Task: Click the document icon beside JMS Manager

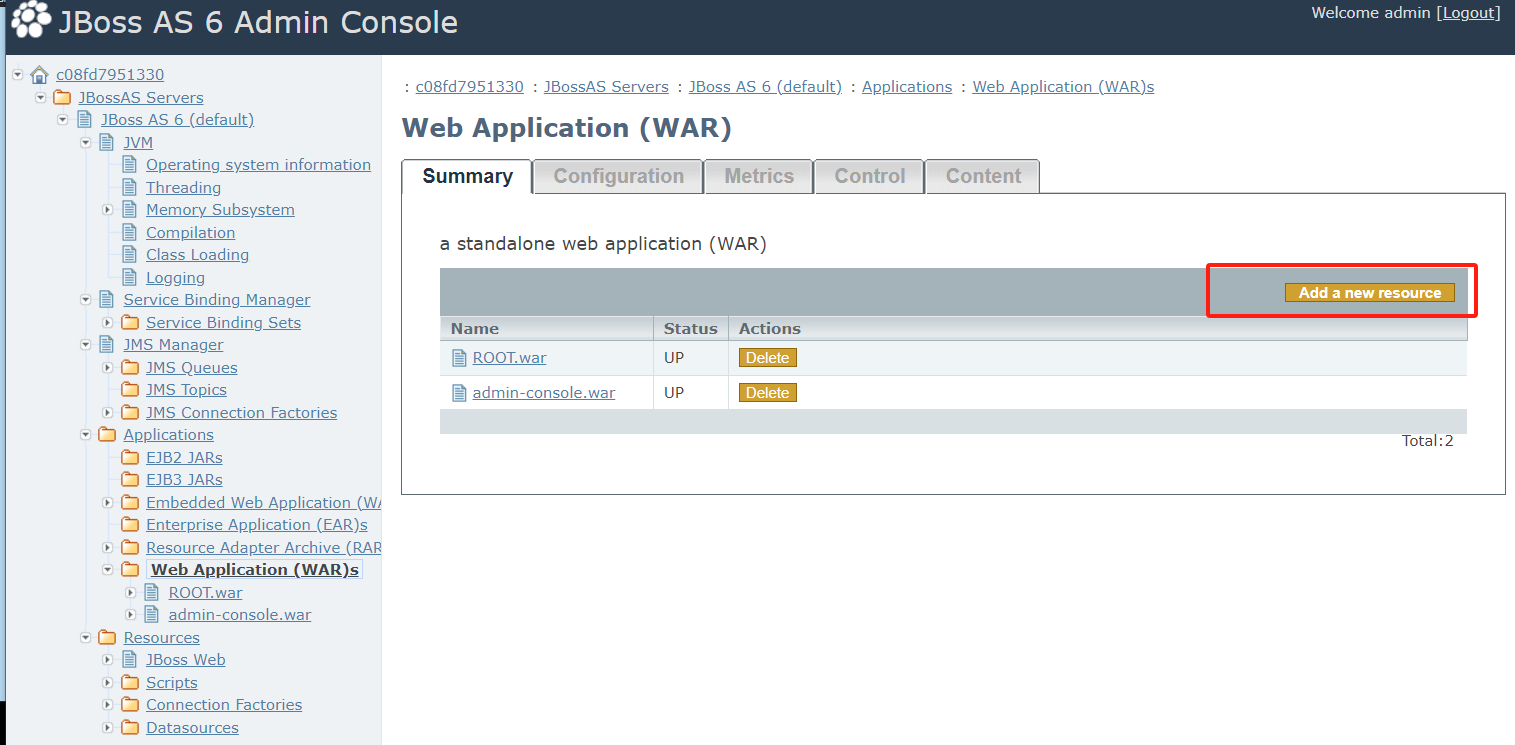Action: click(106, 345)
